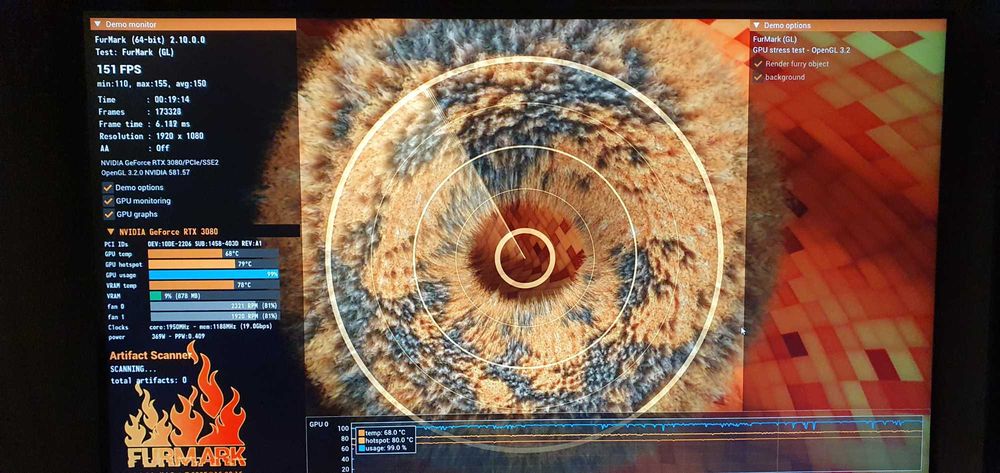Click the fan 1 RPM bar
Screen dimensions: 1000x473
pos(214,316)
